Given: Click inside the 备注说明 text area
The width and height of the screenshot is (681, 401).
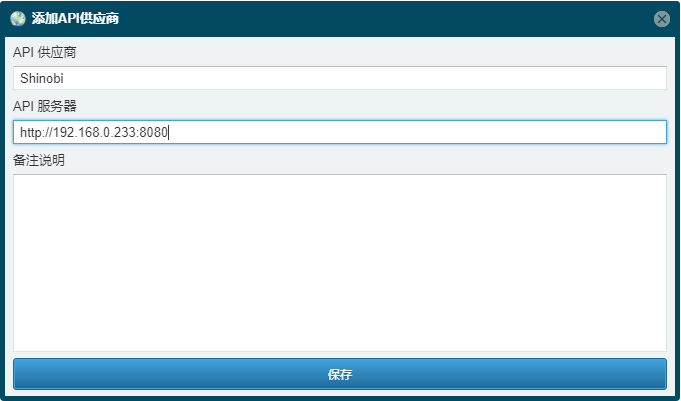Looking at the screenshot, I should (x=340, y=263).
